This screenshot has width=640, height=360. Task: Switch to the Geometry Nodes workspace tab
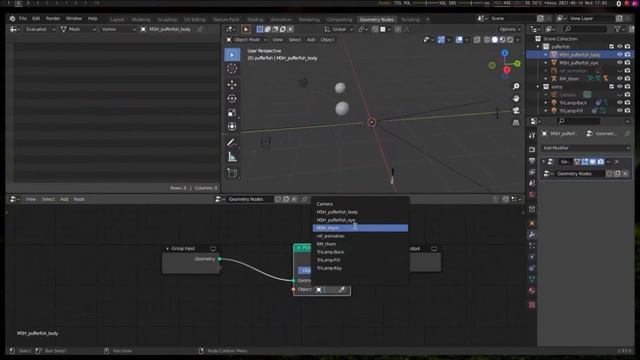coord(377,19)
